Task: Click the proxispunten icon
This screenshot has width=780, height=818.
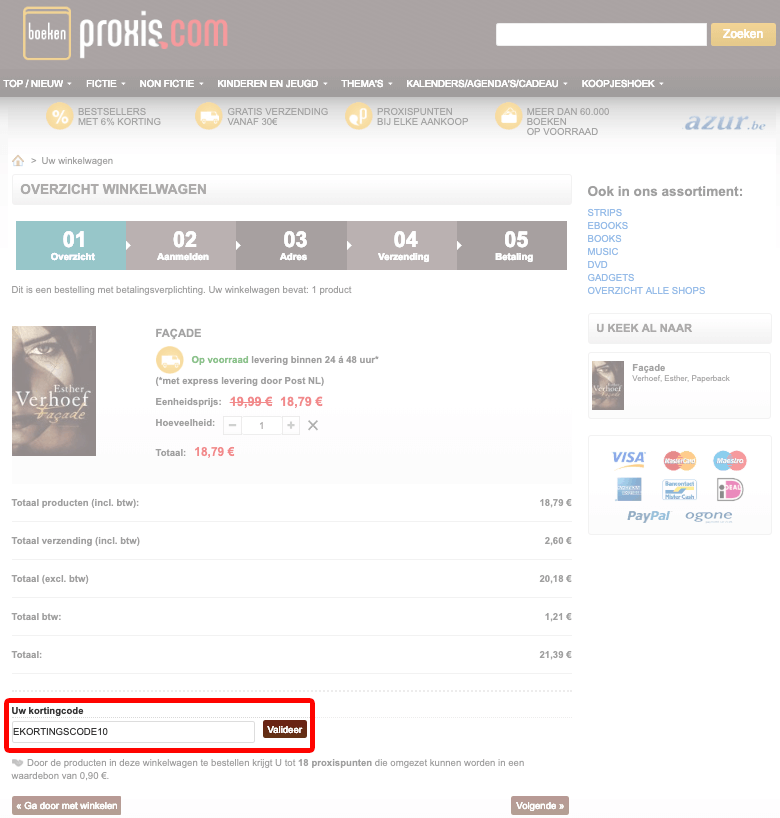Action: pos(358,116)
